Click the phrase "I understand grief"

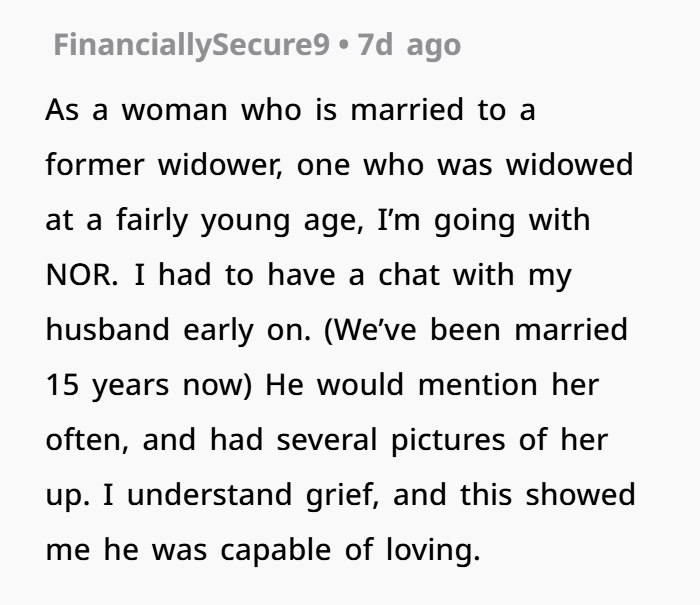pyautogui.click(x=218, y=495)
